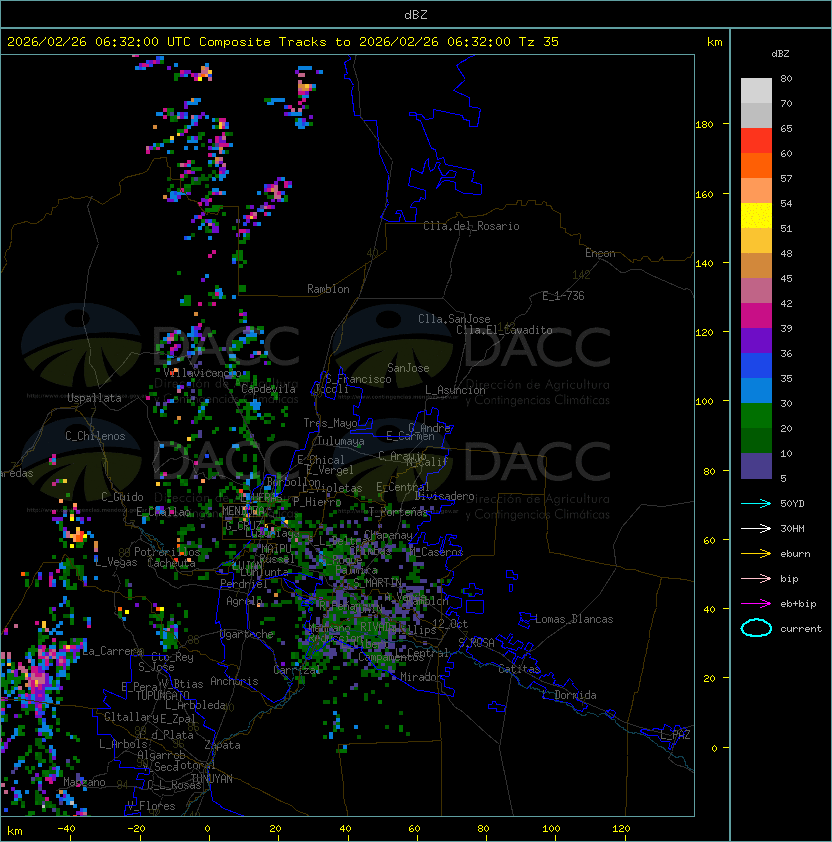Click the 'C_Chilenos' map label
832x842 pixels.
95,436
